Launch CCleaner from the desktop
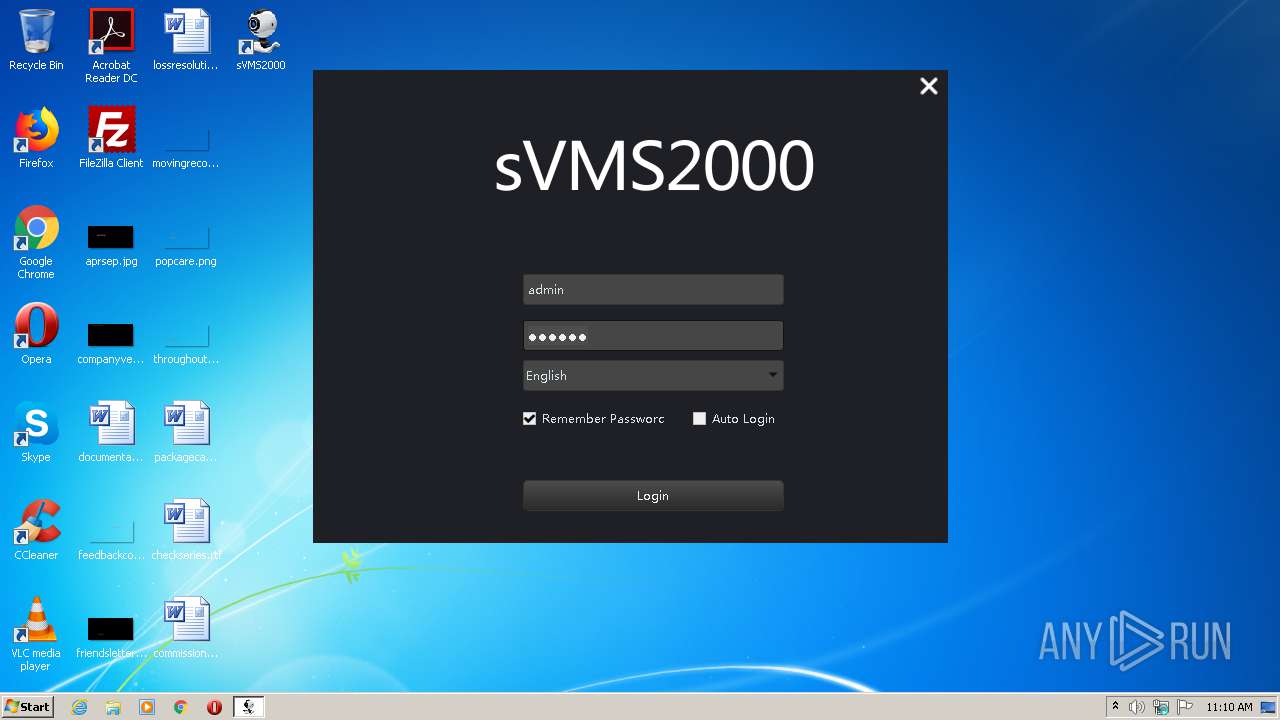This screenshot has width=1280, height=720. 36,530
